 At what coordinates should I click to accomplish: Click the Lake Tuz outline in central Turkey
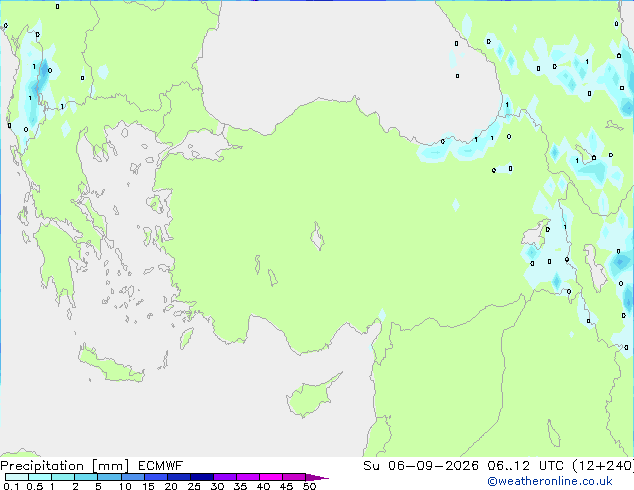[x=317, y=236]
